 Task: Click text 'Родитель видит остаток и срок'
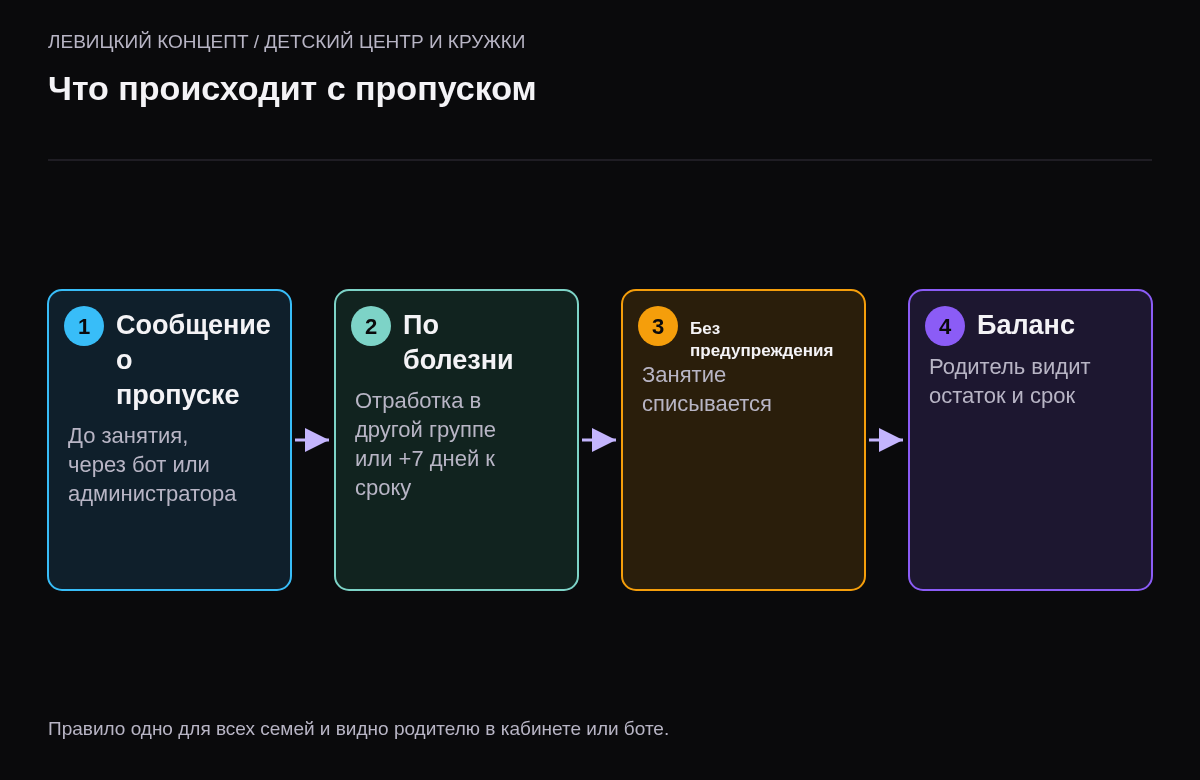coord(1010,381)
